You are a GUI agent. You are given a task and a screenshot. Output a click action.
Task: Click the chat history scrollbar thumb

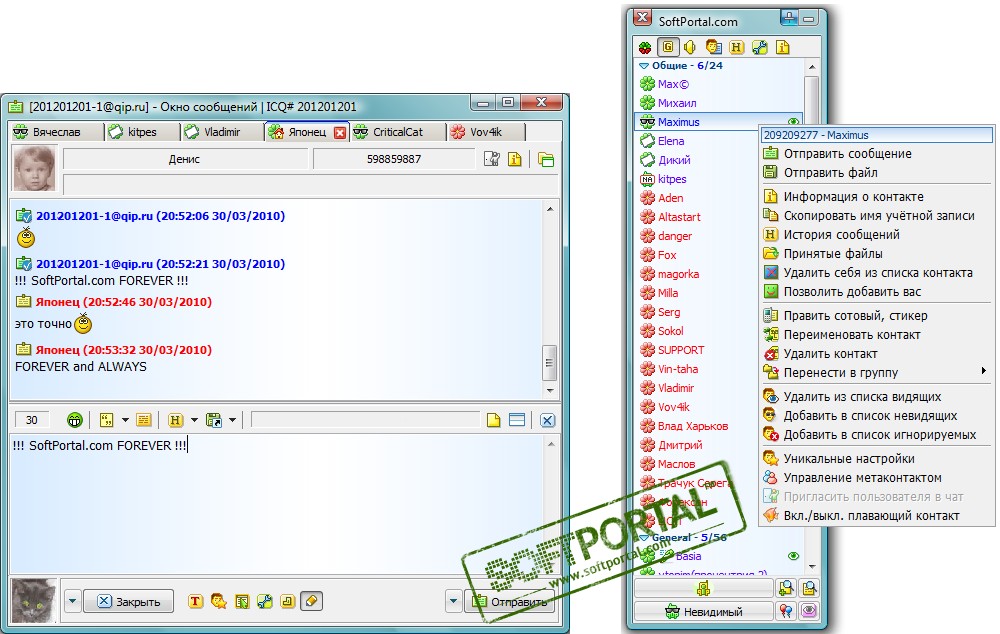[549, 362]
